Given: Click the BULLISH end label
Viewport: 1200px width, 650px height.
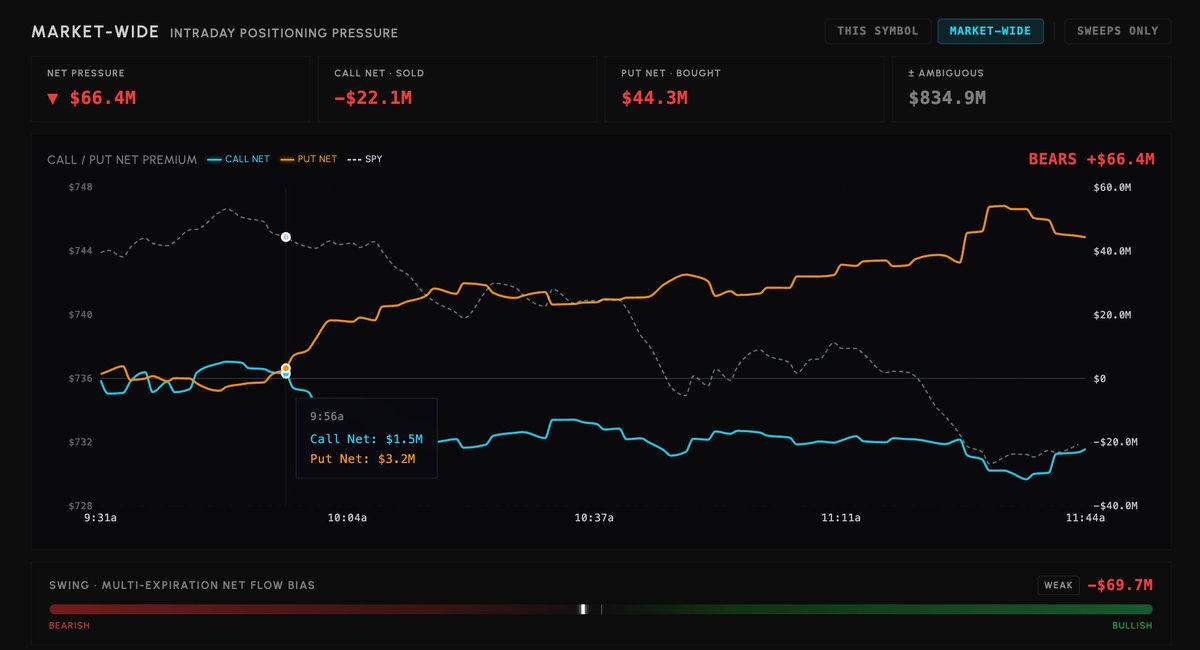Looking at the screenshot, I should tap(1132, 626).
